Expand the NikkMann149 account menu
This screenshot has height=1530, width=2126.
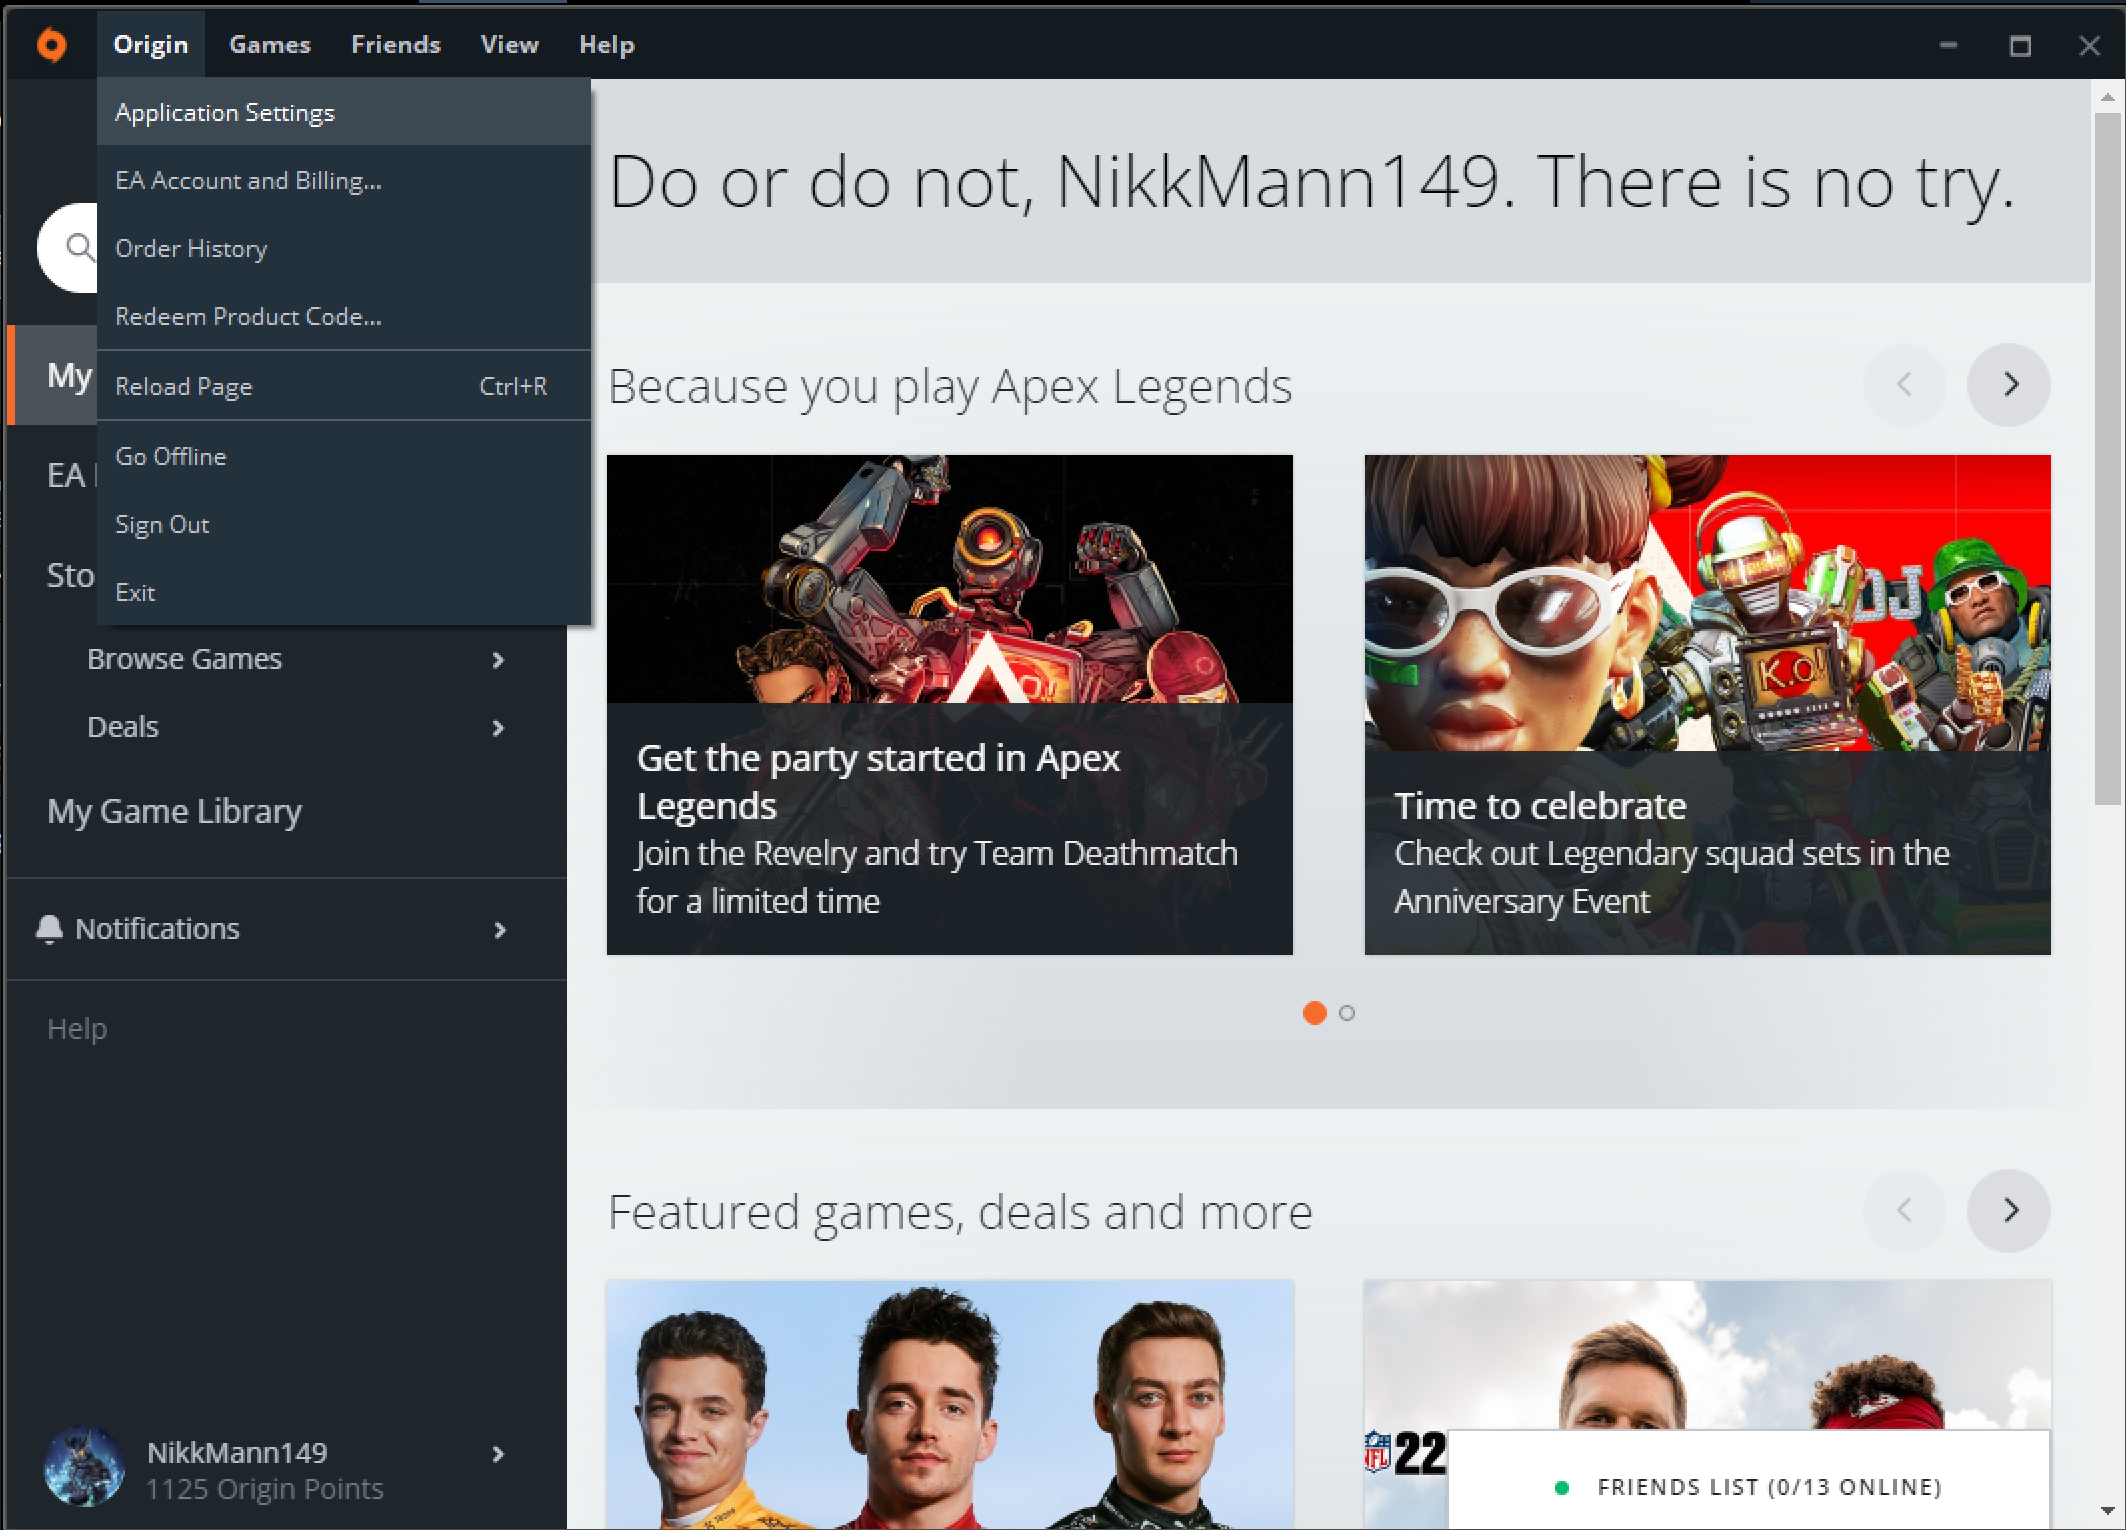(x=497, y=1455)
